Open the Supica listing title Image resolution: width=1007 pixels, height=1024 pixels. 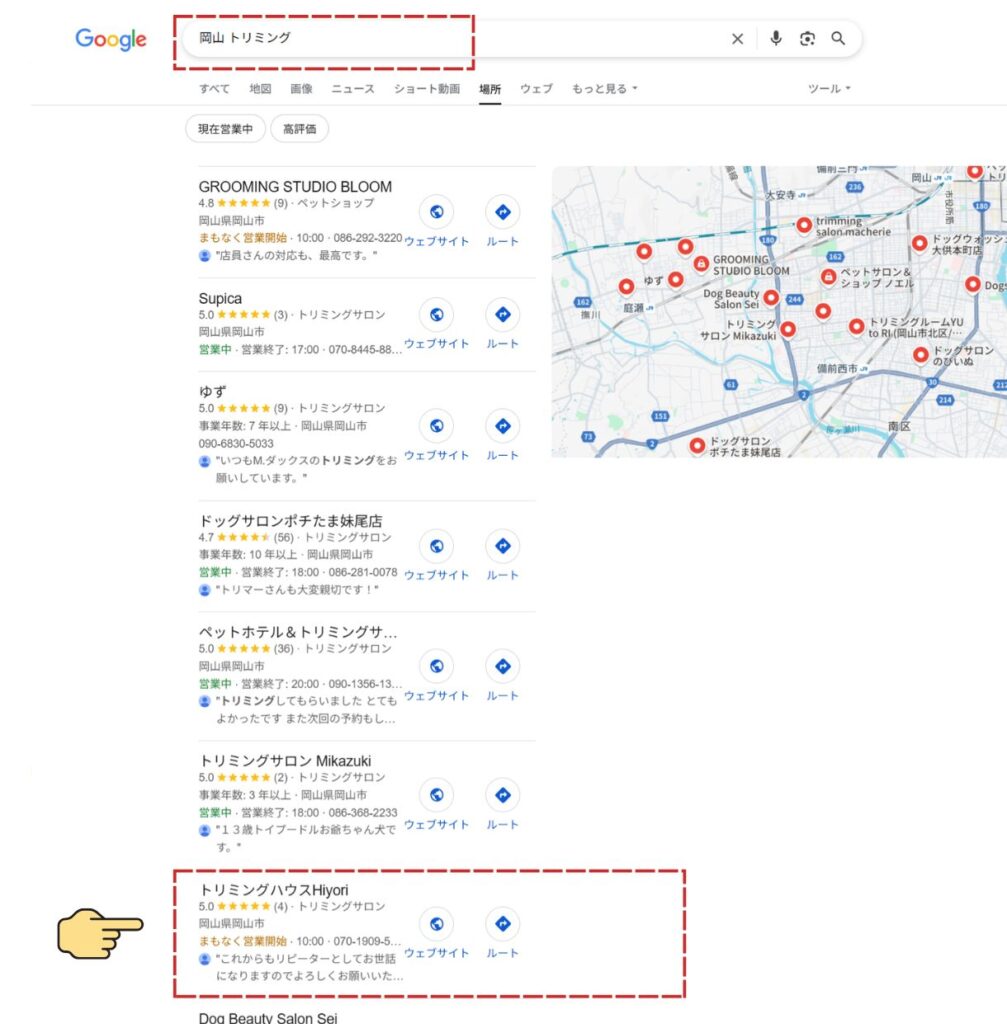tap(220, 298)
